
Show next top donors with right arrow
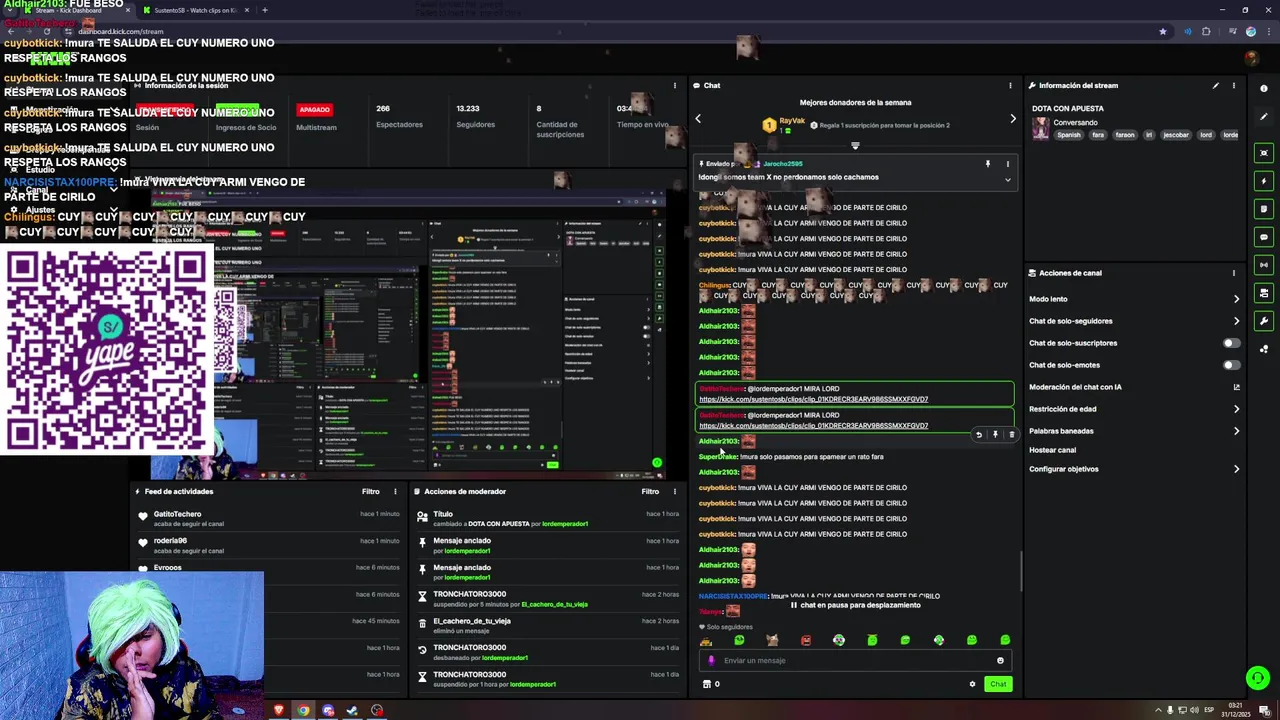tap(1013, 118)
